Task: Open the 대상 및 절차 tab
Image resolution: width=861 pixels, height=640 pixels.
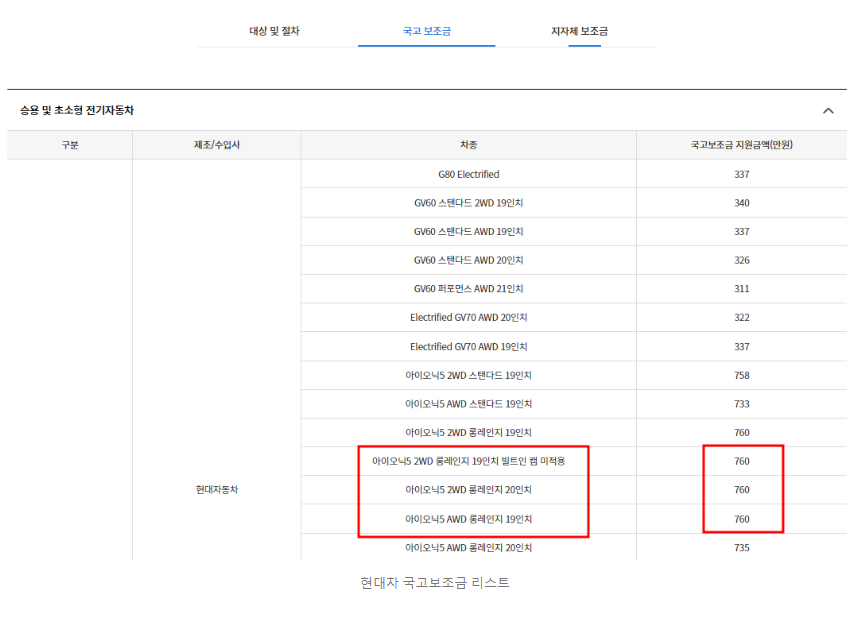Action: pyautogui.click(x=275, y=31)
